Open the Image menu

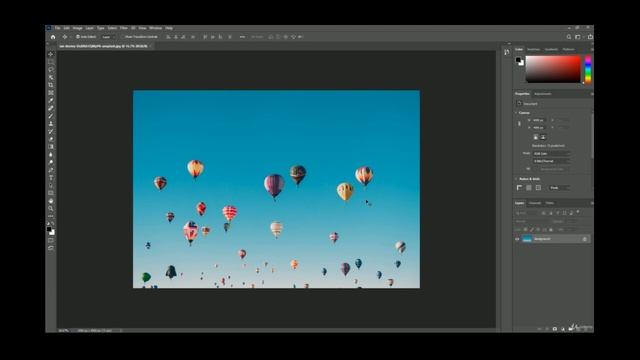(77, 28)
